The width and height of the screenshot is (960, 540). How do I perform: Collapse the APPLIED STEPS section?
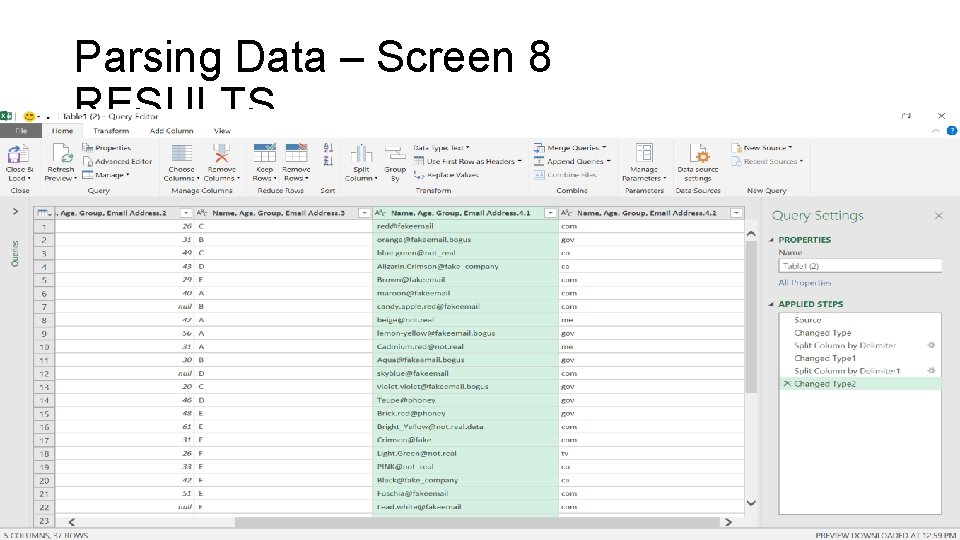pyautogui.click(x=771, y=304)
